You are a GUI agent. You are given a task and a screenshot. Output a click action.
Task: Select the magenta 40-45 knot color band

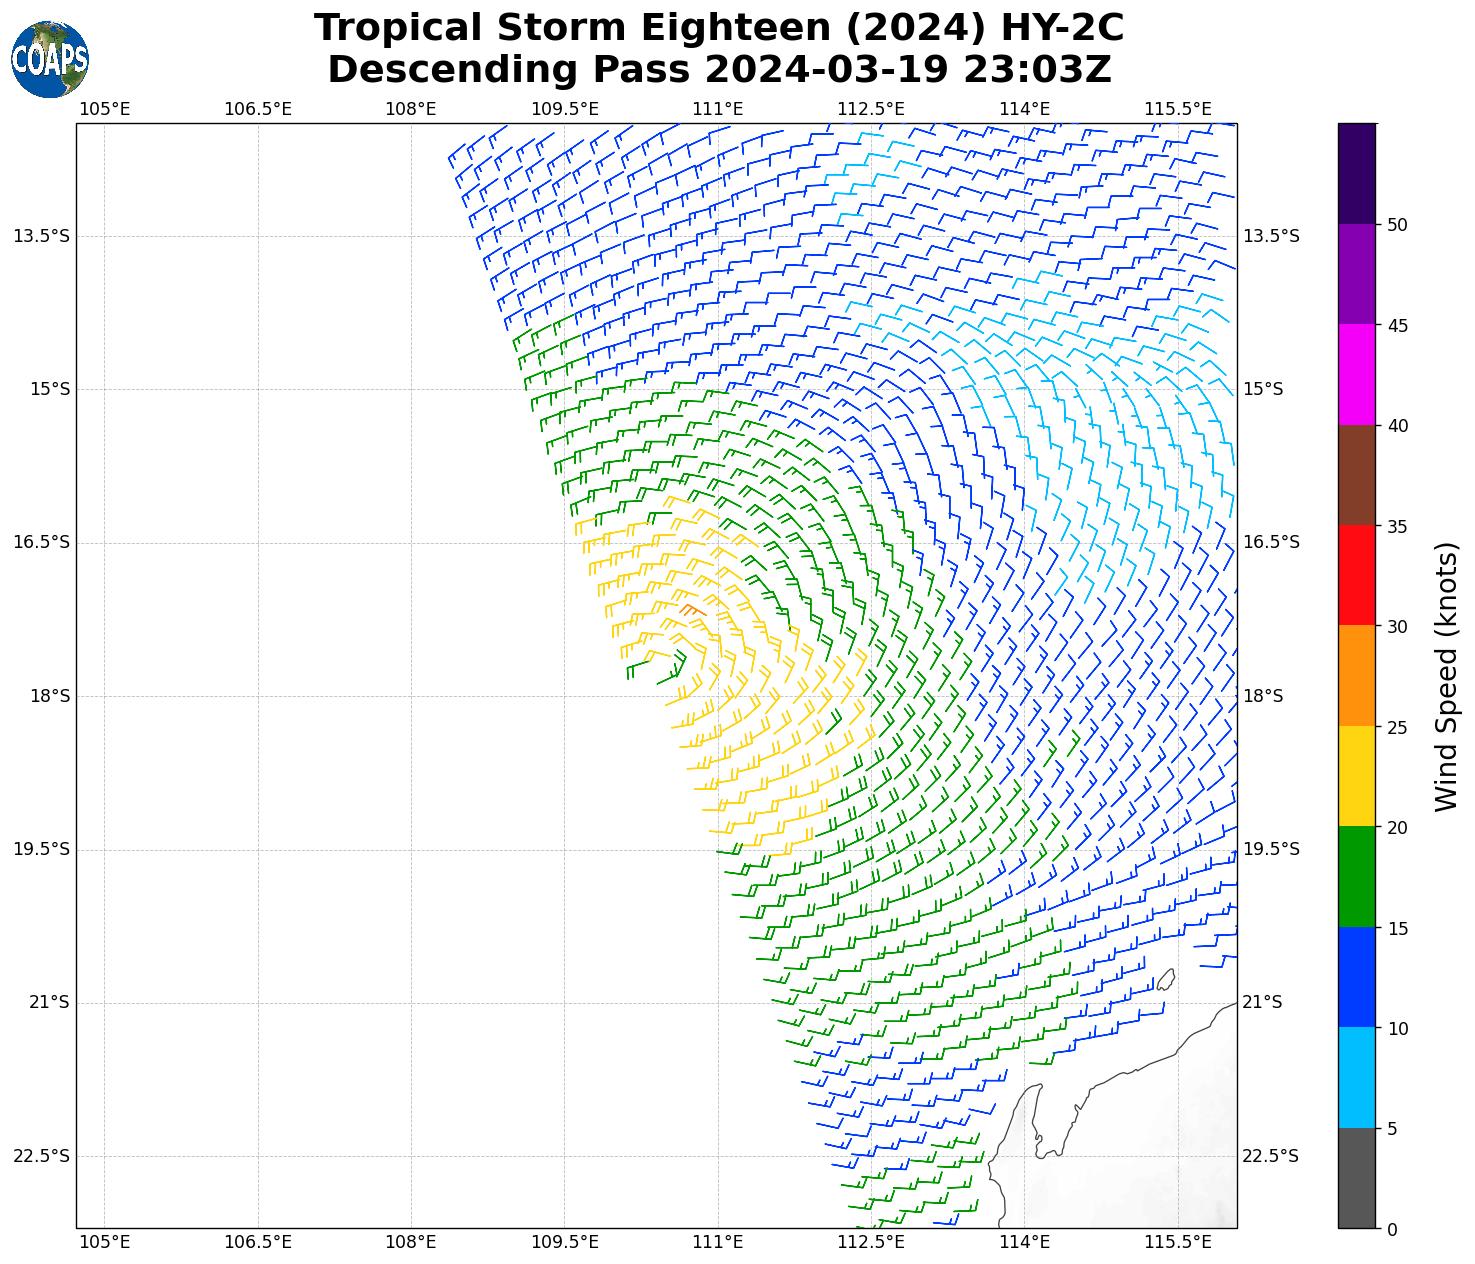(x=1357, y=374)
